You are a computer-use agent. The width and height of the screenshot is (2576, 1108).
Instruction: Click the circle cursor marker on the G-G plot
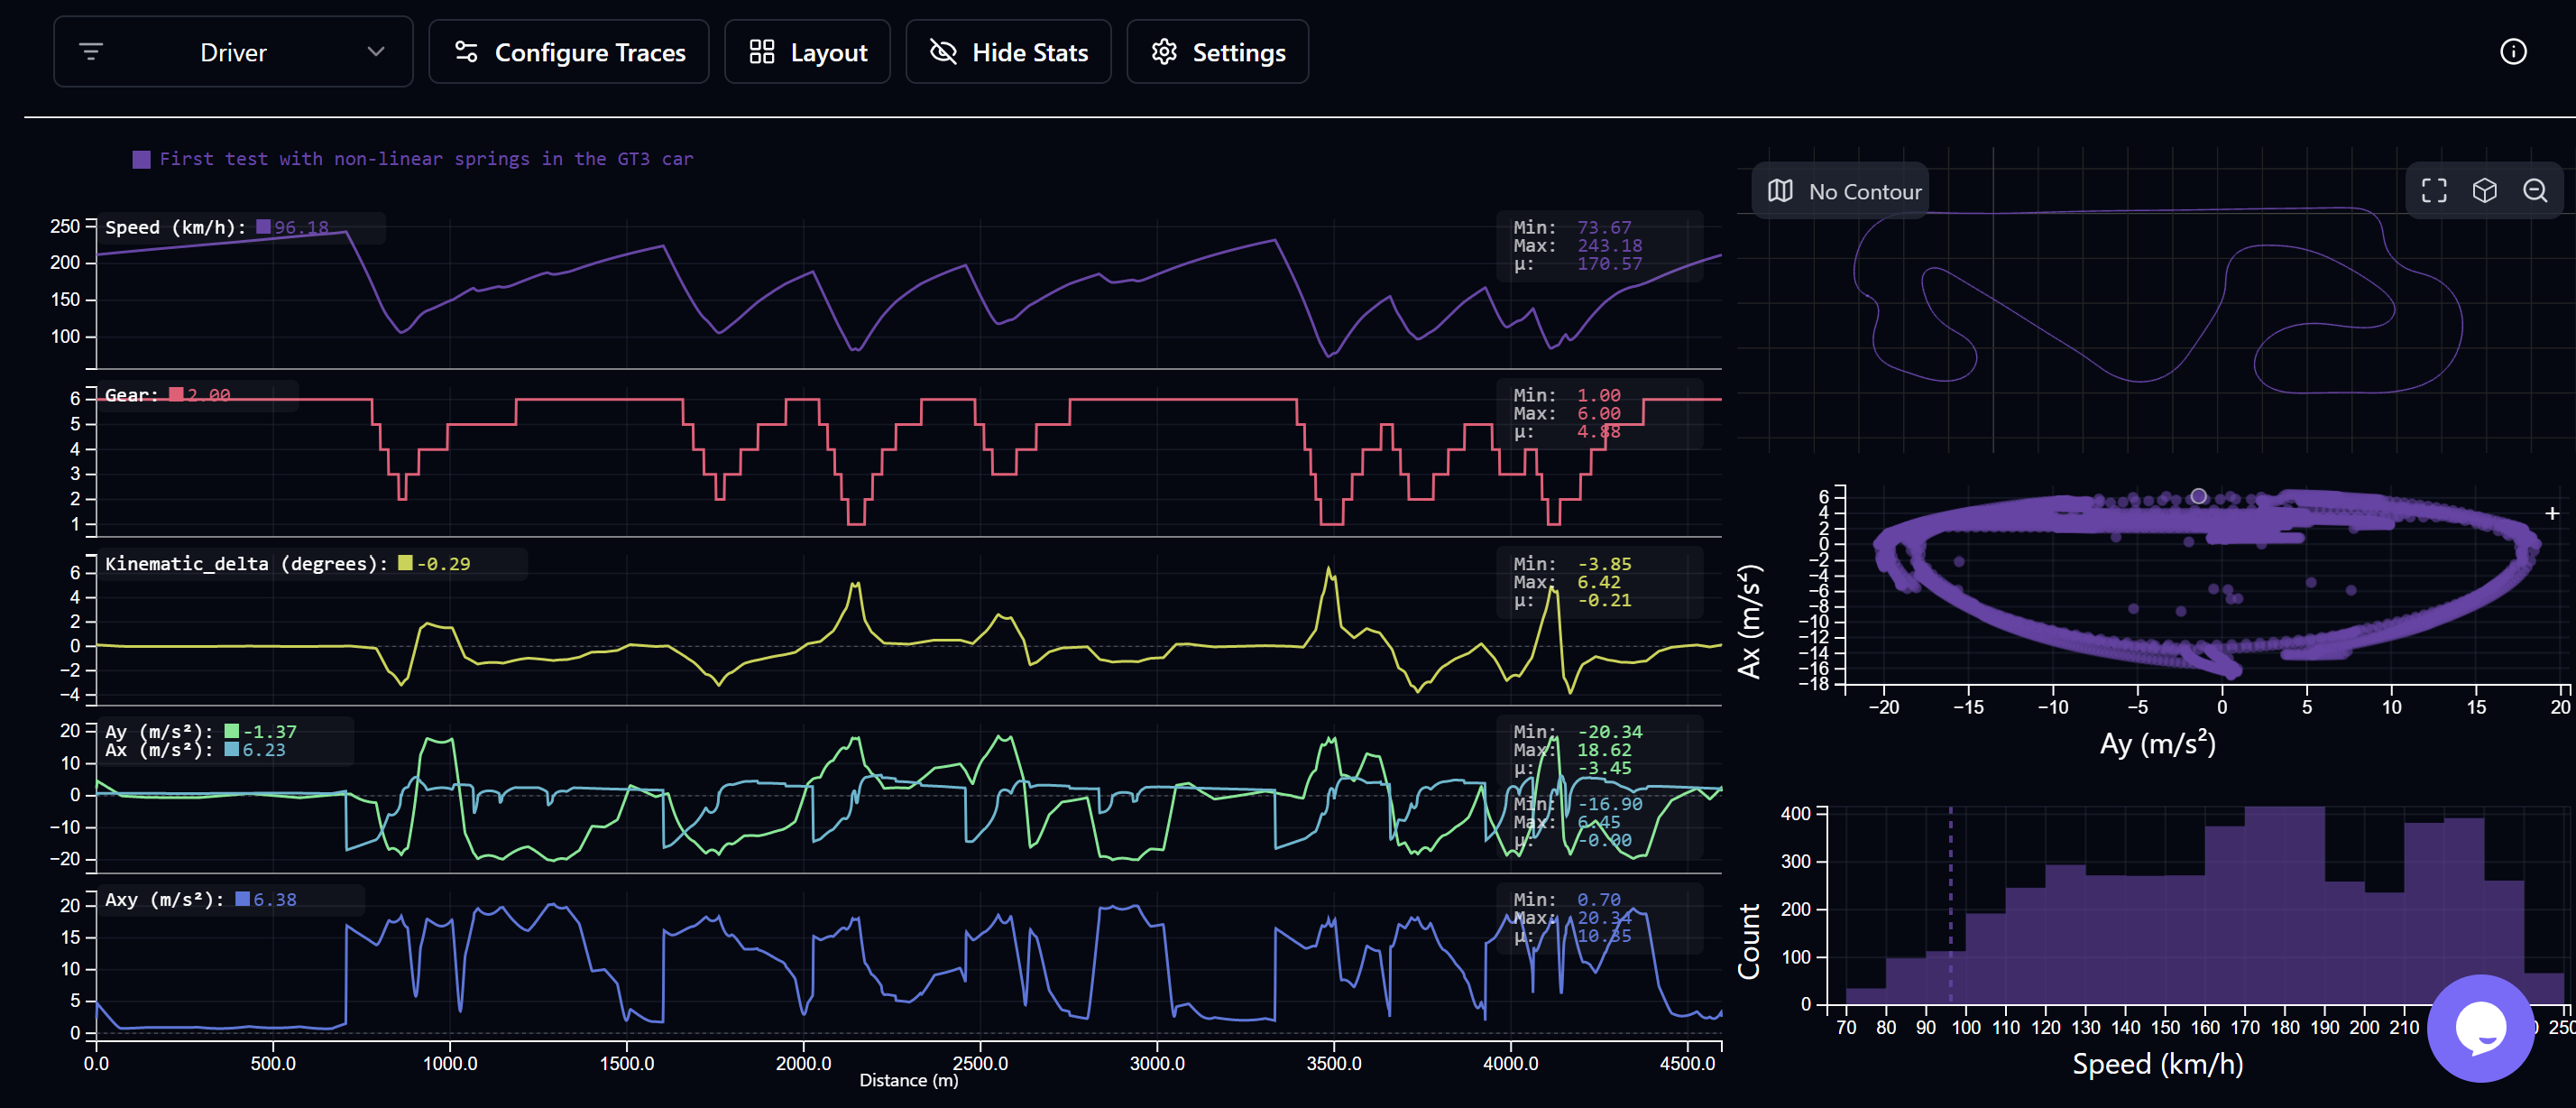tap(2198, 496)
